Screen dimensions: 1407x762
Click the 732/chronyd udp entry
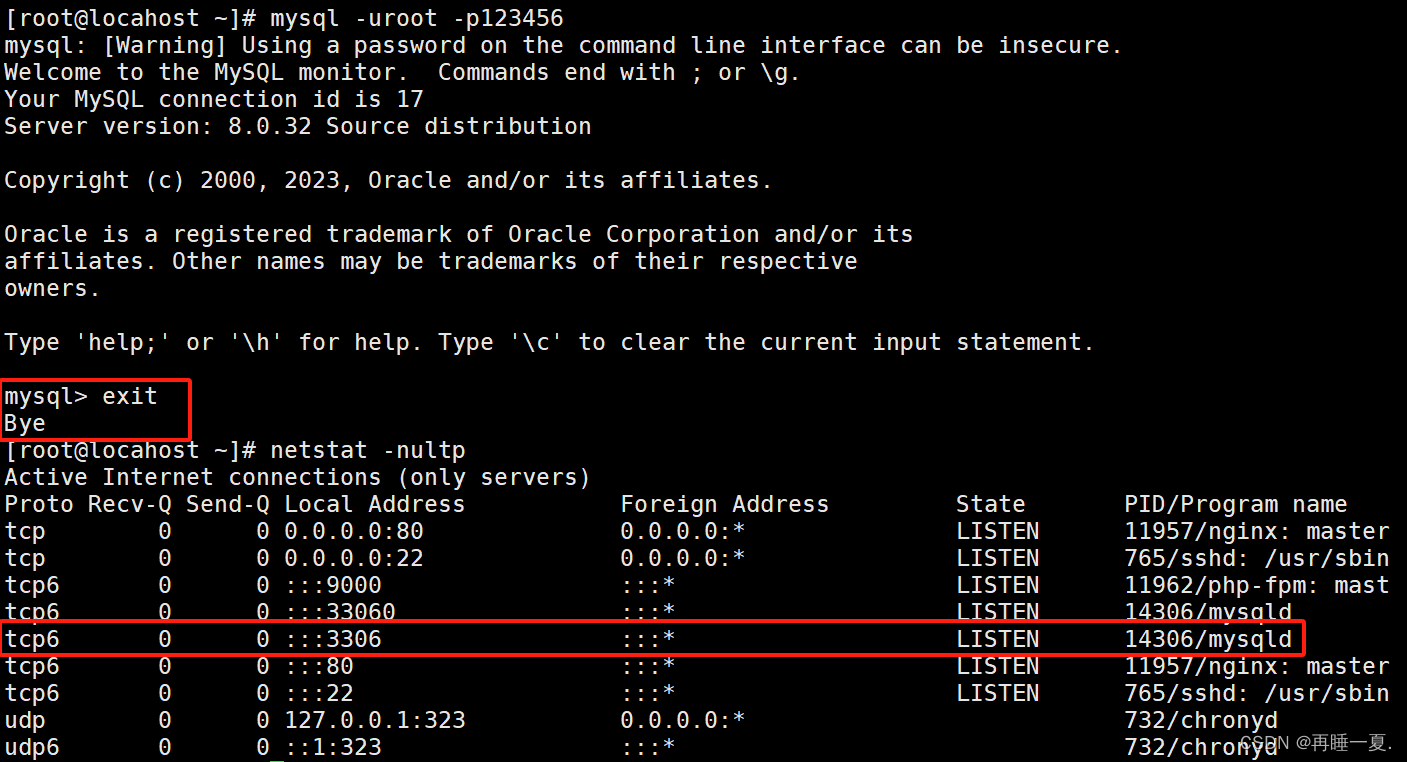[1201, 719]
